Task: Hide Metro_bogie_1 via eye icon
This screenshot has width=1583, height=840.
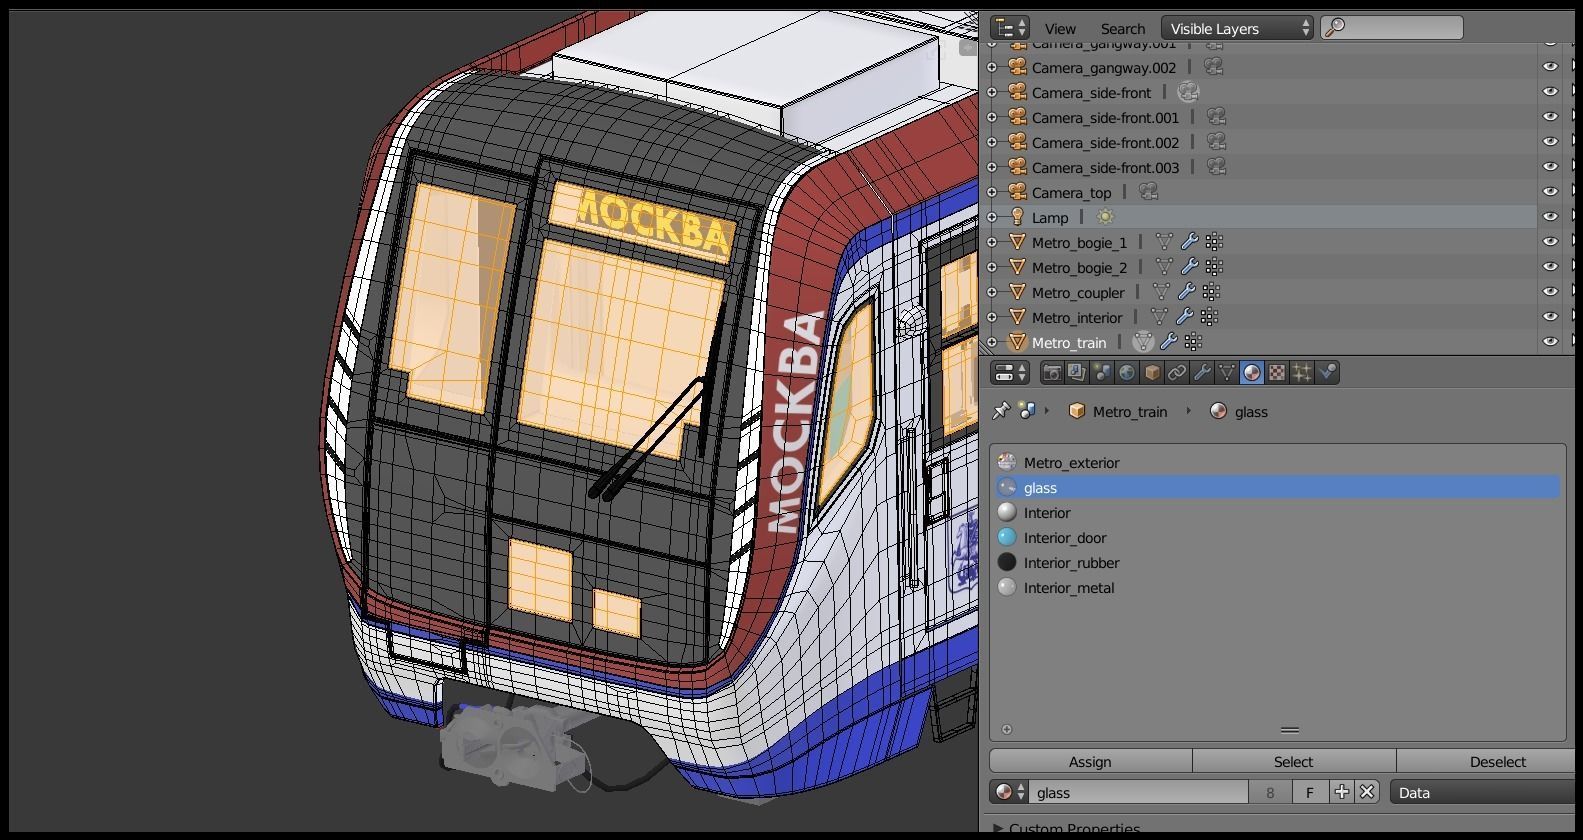Action: click(x=1550, y=242)
